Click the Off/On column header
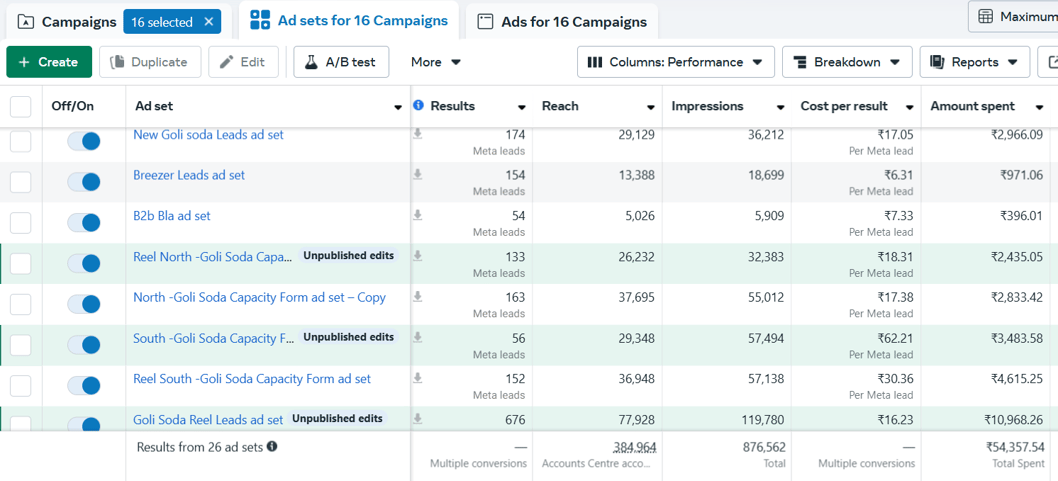Screen dimensions: 1058x481 [x=73, y=106]
